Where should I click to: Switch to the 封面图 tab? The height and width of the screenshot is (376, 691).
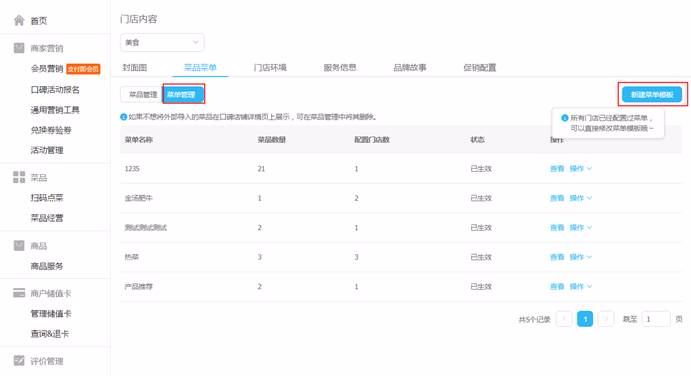(x=134, y=67)
